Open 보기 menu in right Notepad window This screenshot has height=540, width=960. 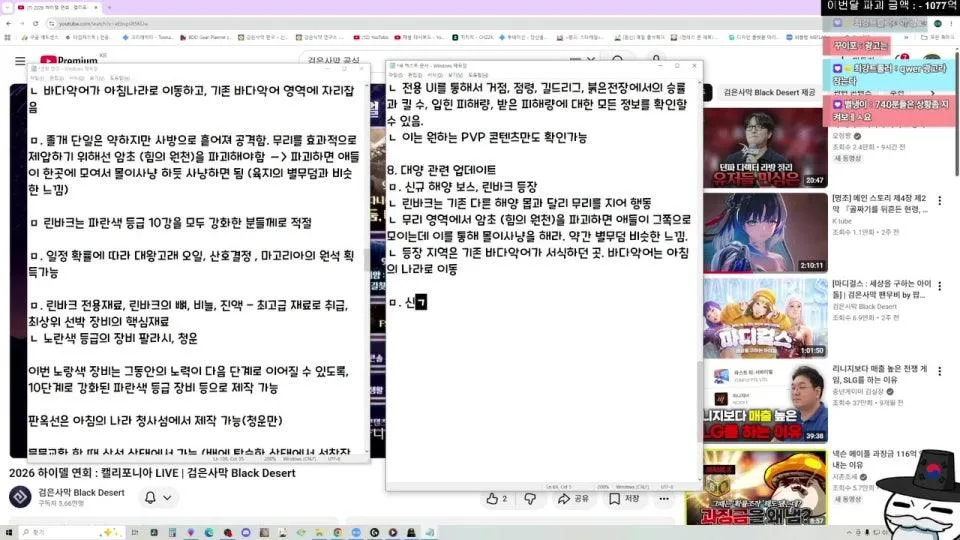coord(456,75)
